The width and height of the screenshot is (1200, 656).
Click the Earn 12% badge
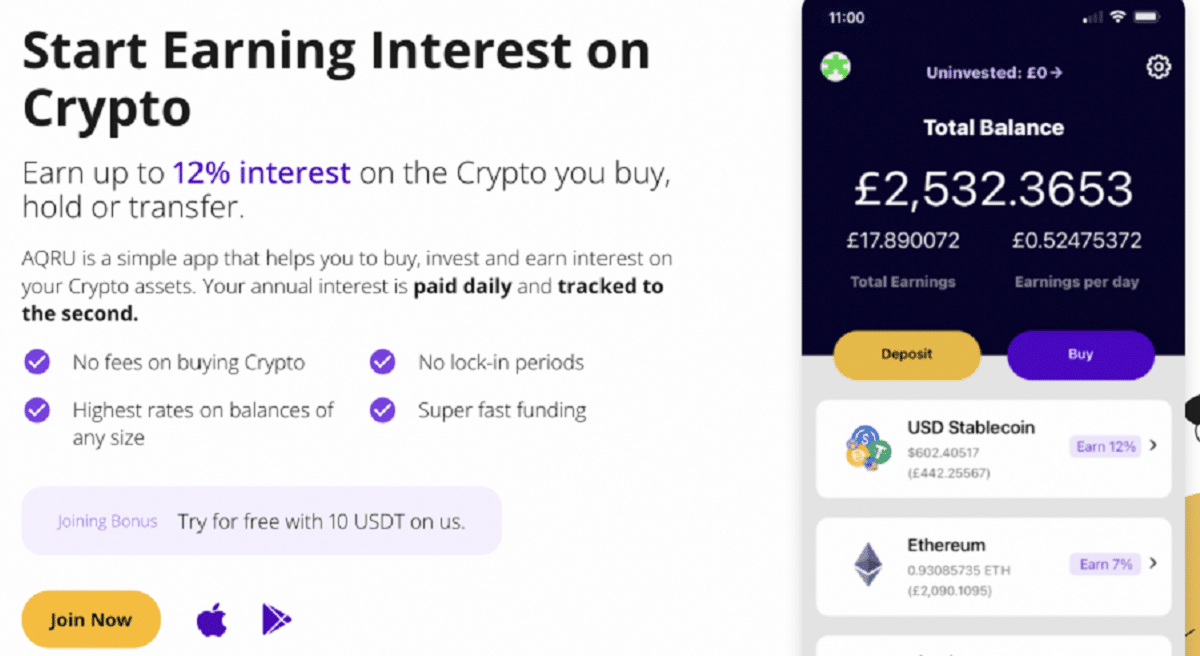click(1106, 447)
